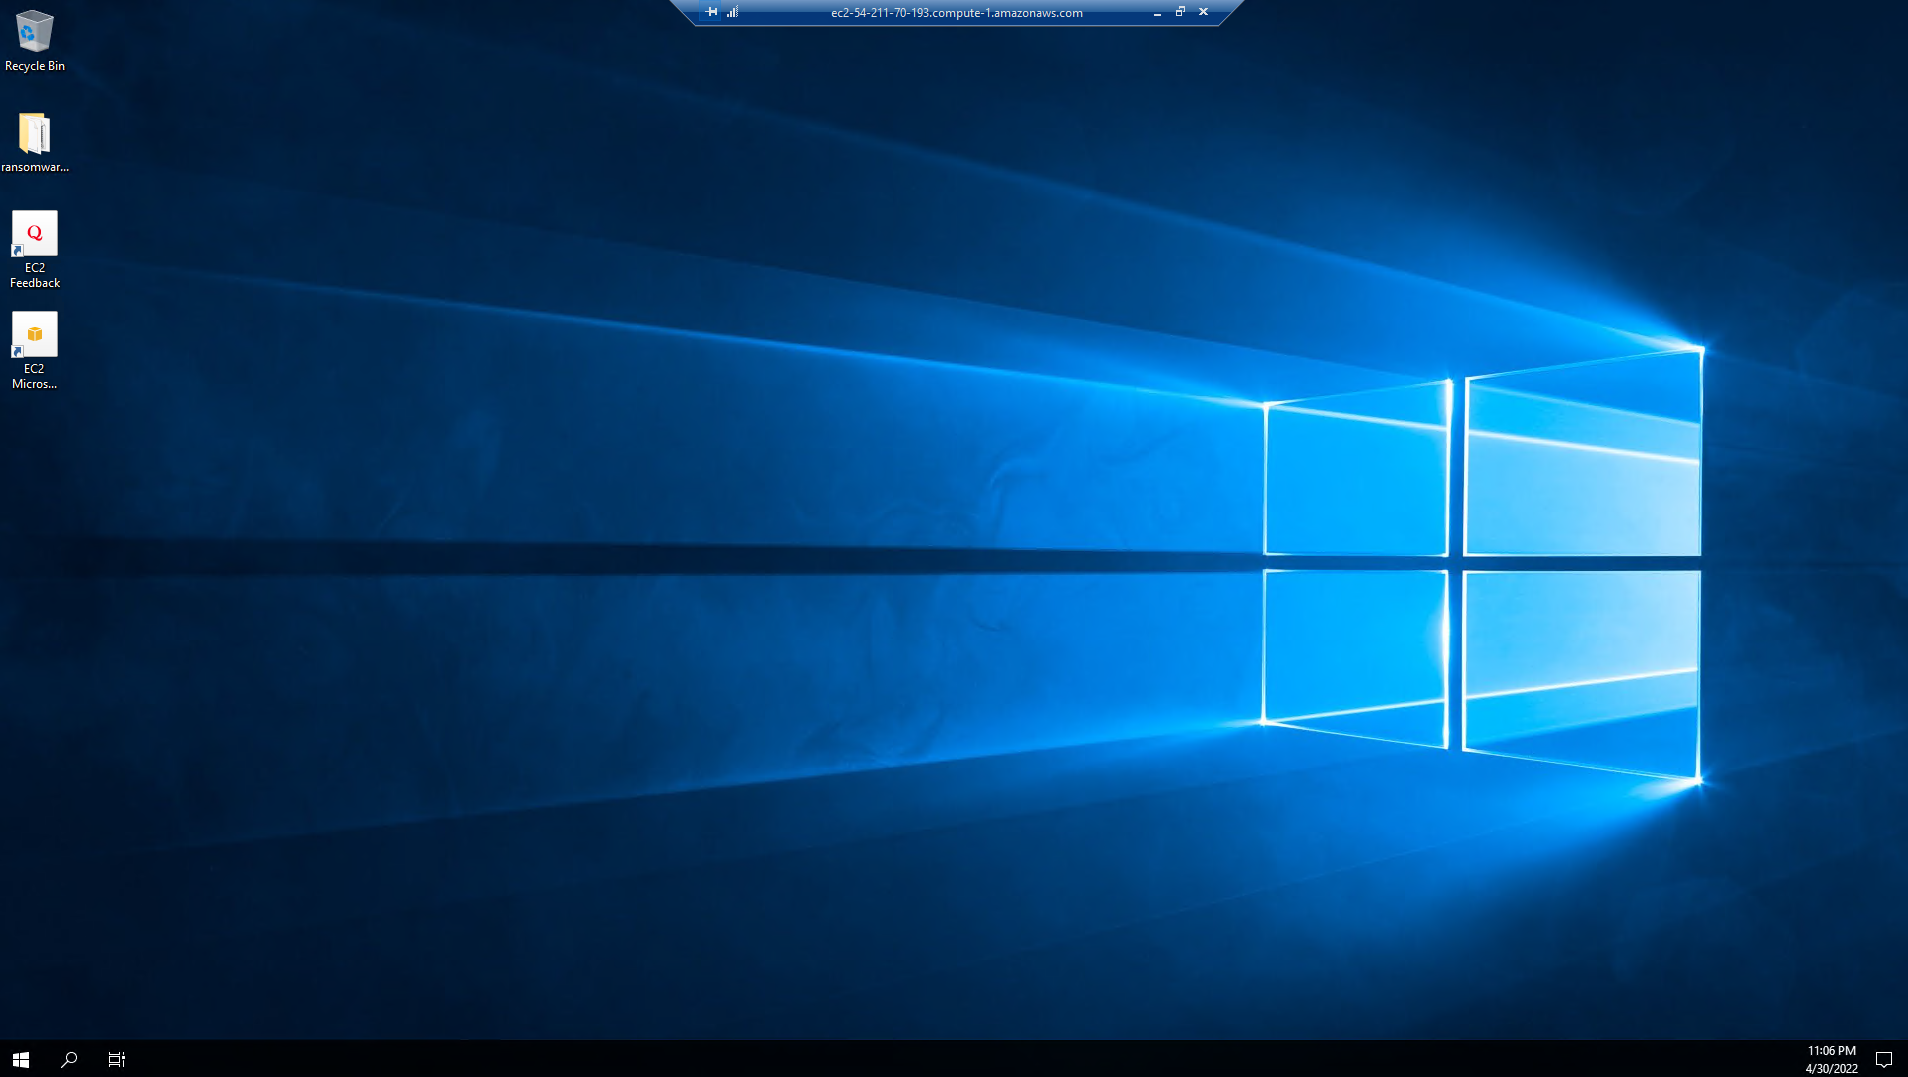Open taskbar search magnifier
Viewport: 1908px width, 1077px height.
pyautogui.click(x=69, y=1059)
